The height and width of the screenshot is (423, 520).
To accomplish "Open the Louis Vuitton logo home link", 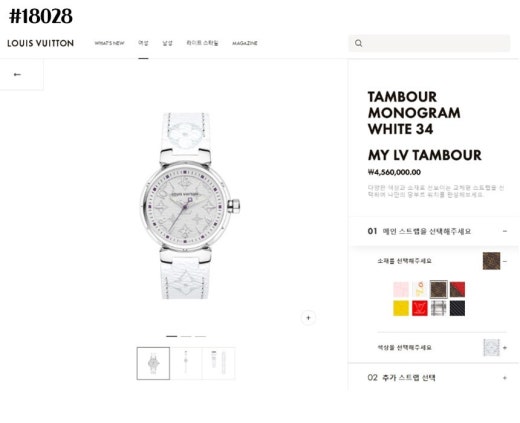I will pos(41,43).
